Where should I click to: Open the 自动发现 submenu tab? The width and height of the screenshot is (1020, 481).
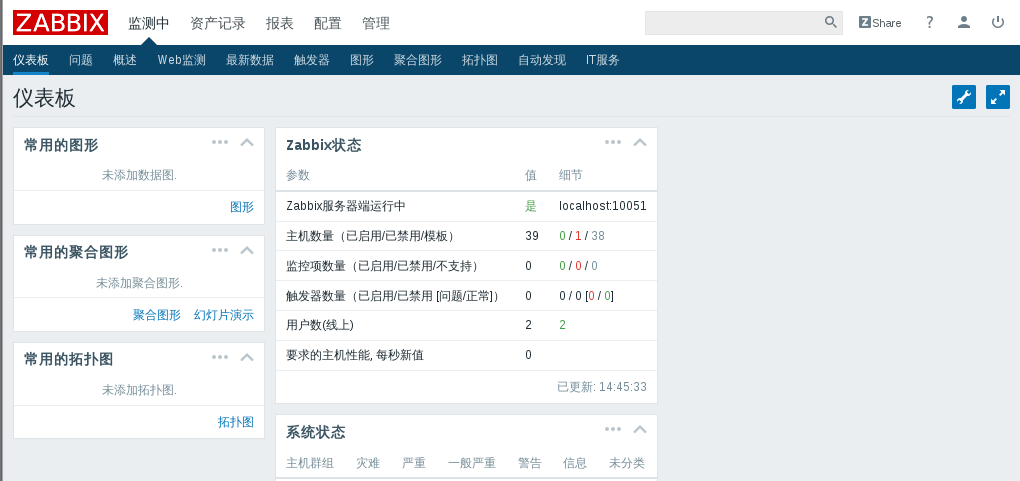[542, 60]
